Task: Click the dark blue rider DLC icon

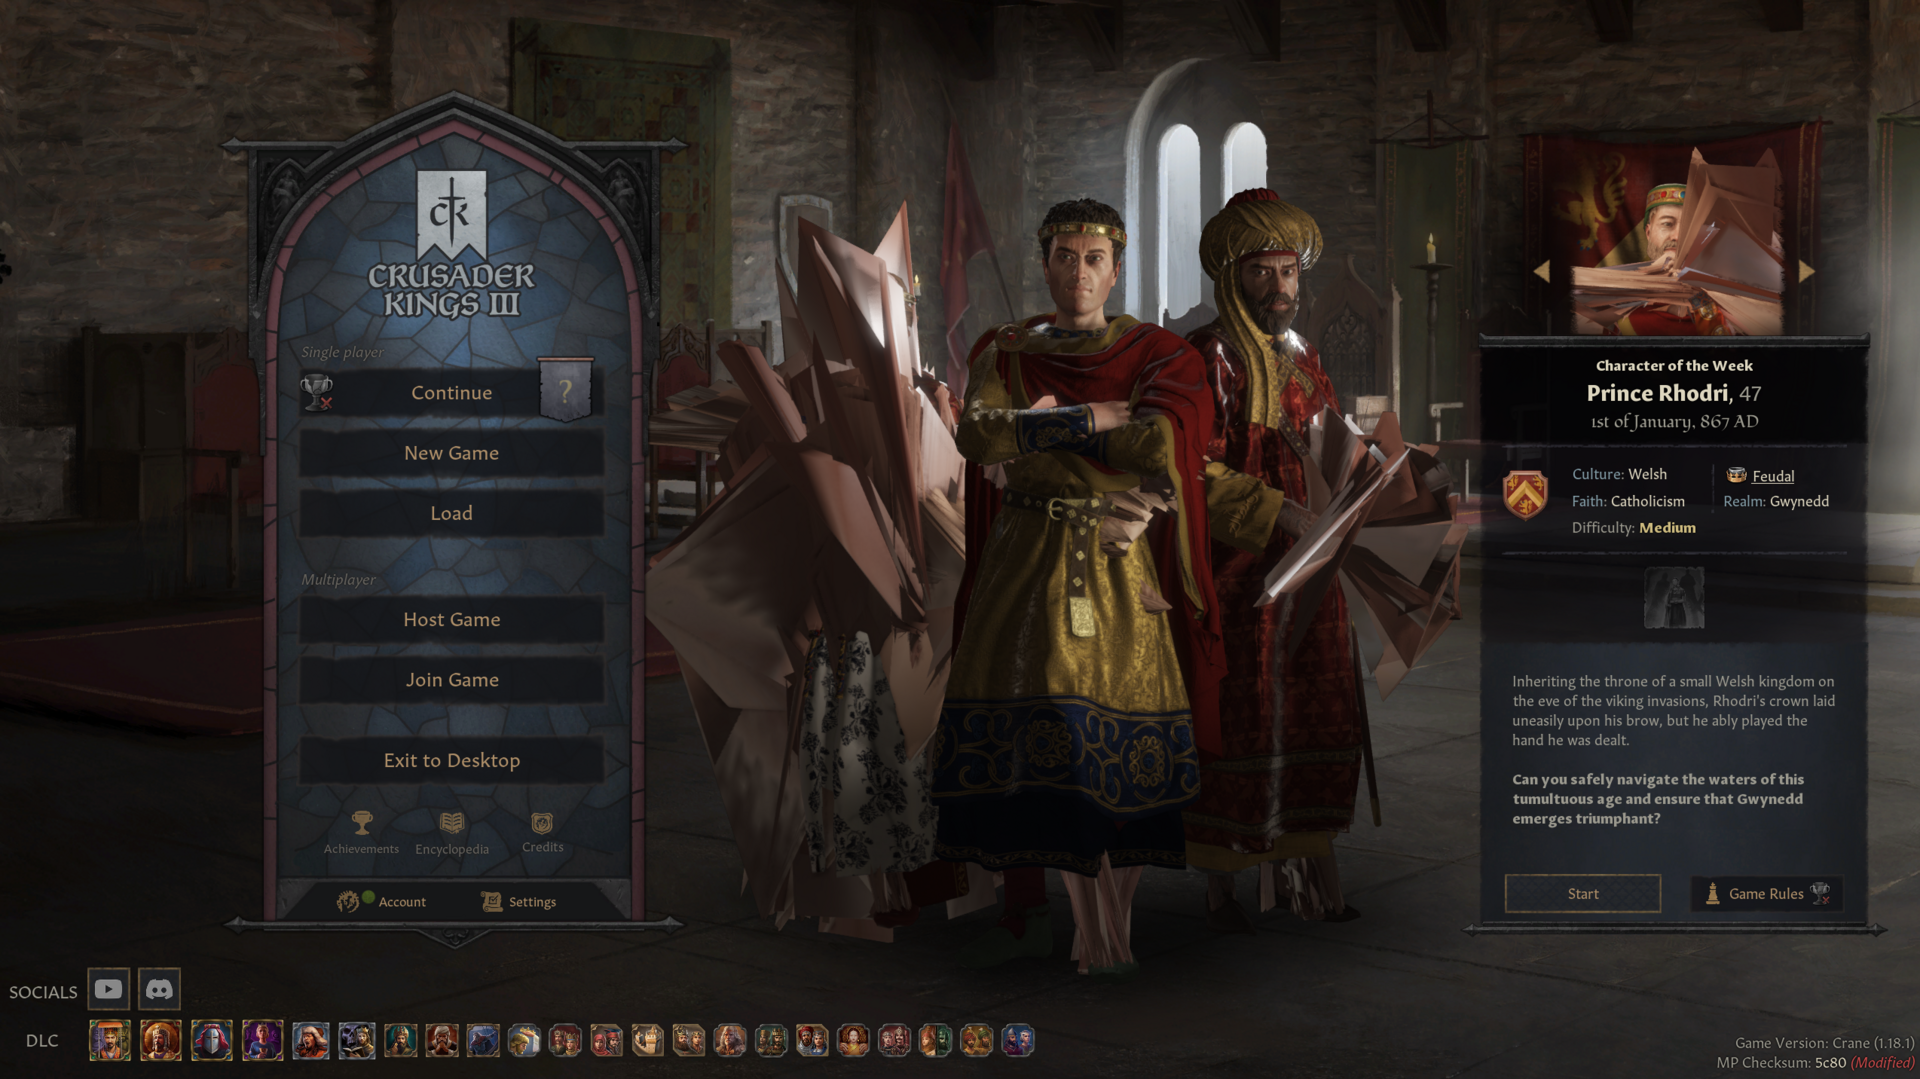Action: click(483, 1040)
